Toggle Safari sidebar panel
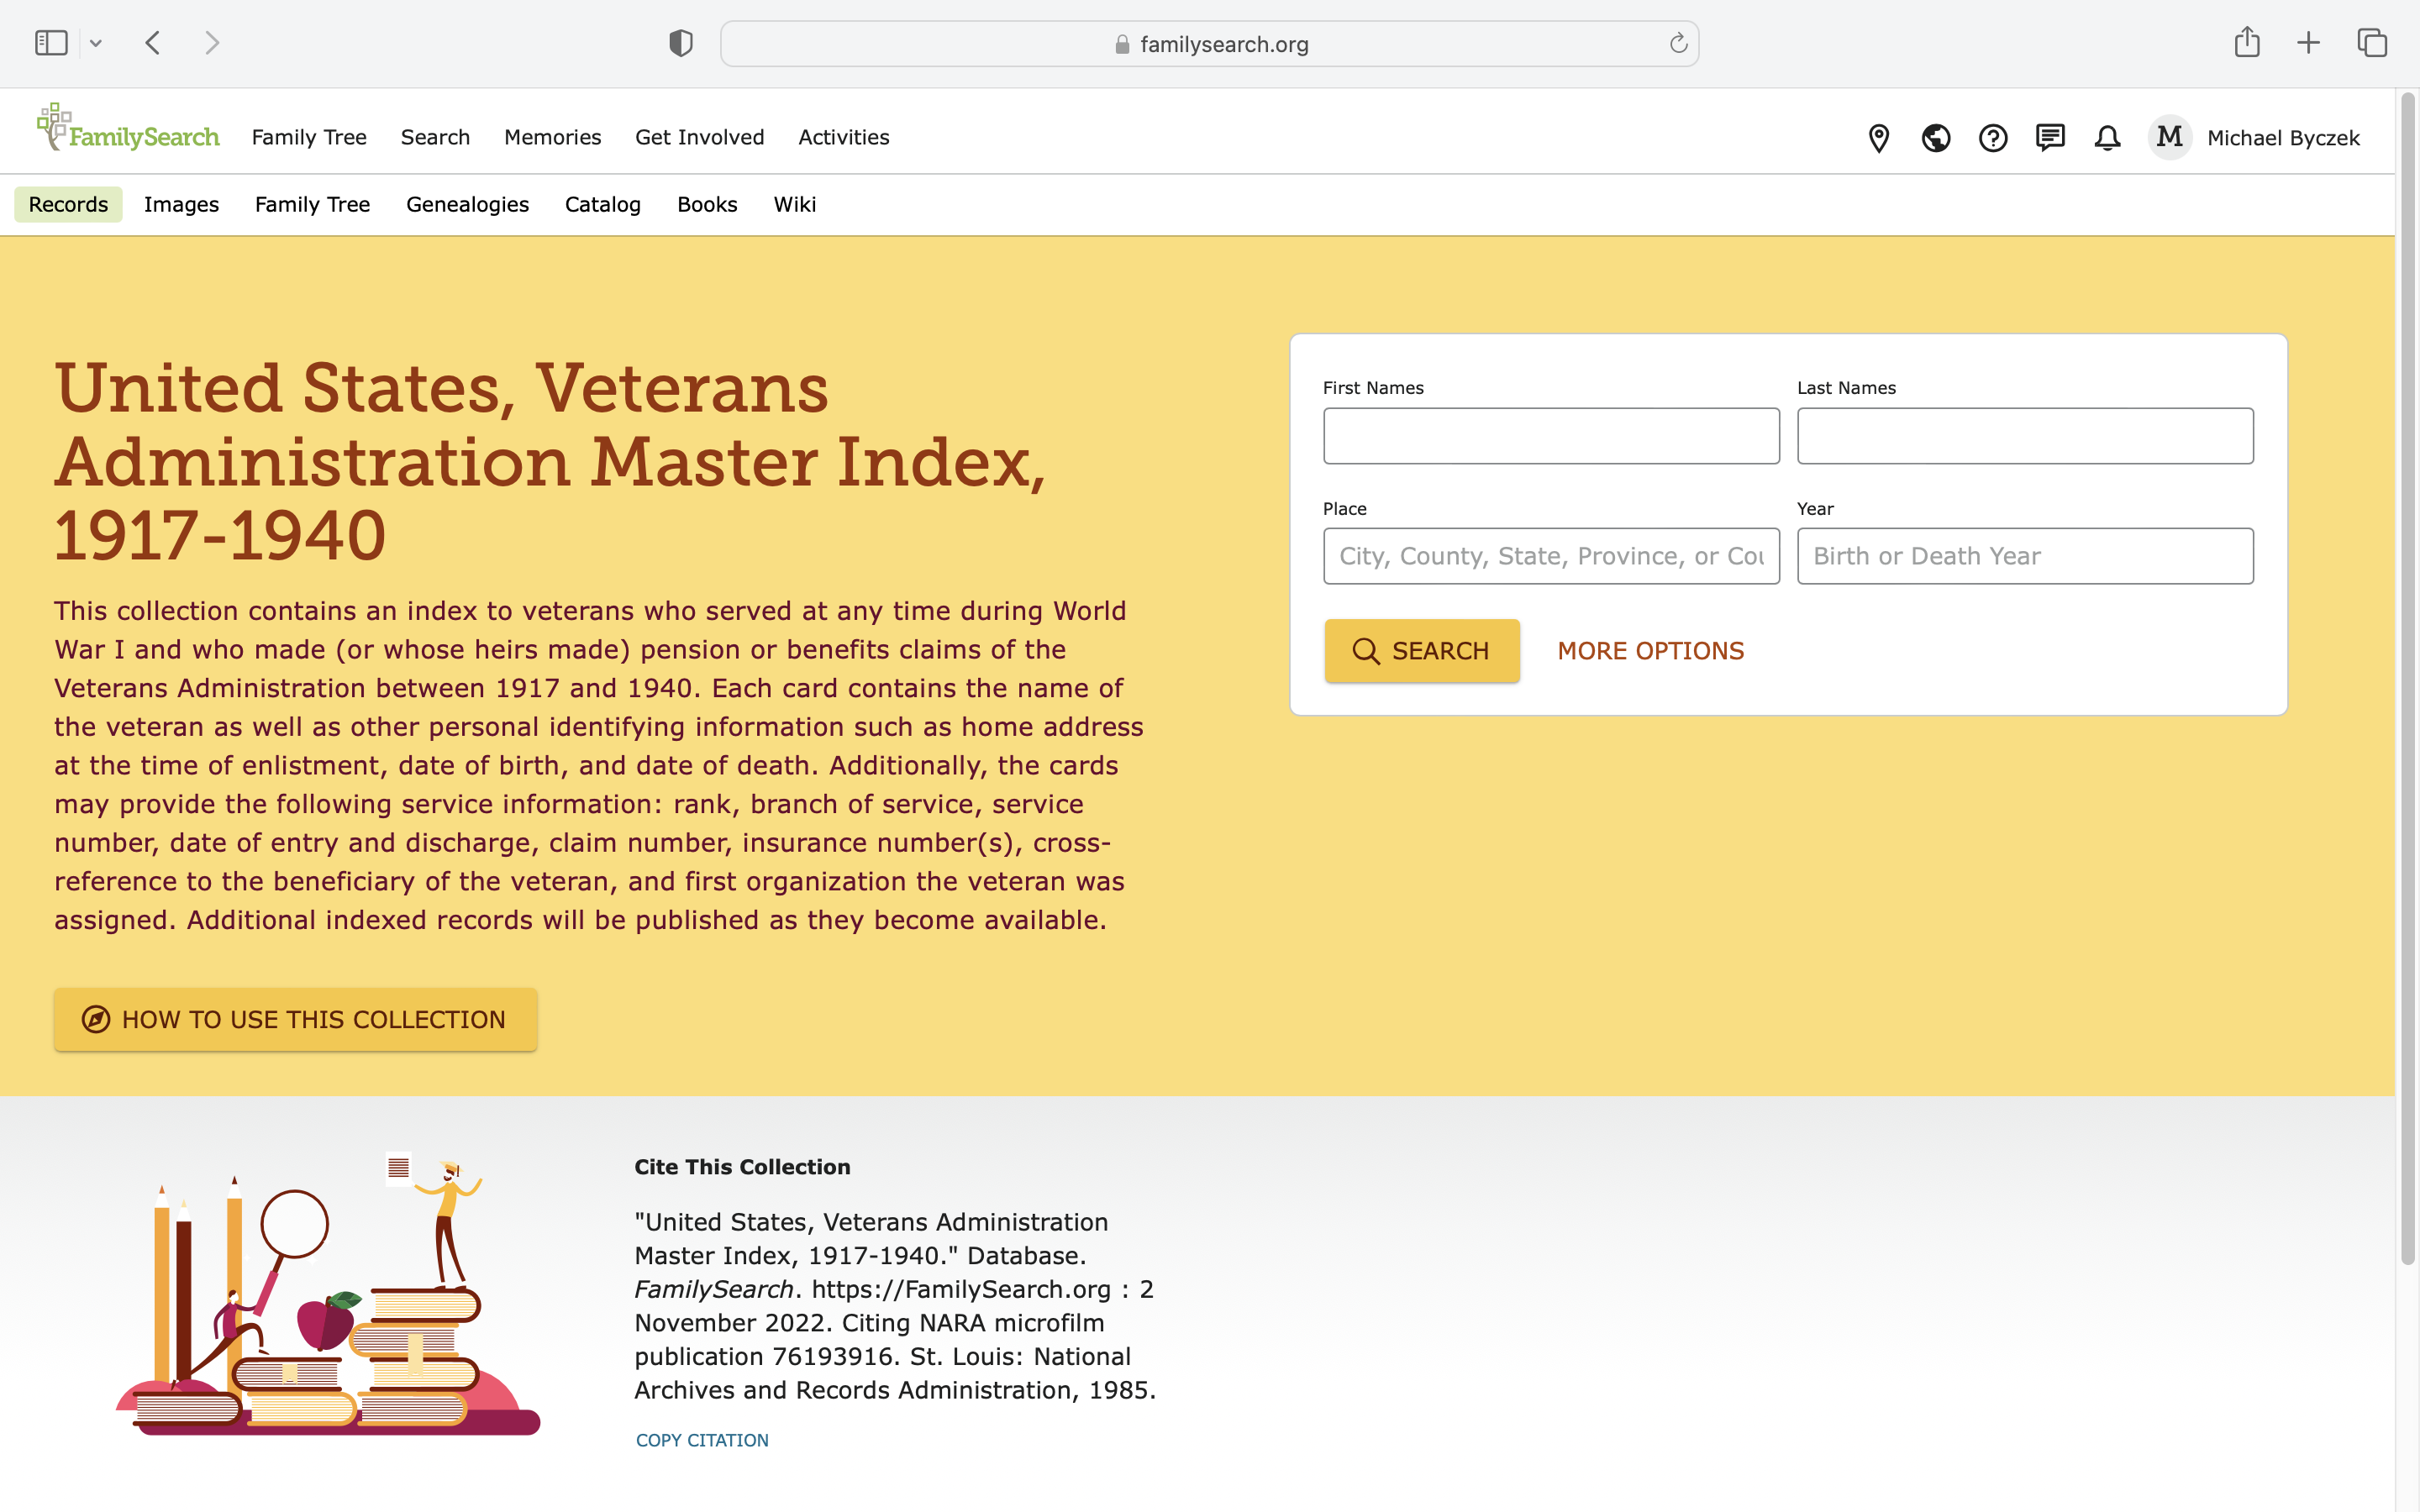Viewport: 2420px width, 1512px height. [x=51, y=43]
